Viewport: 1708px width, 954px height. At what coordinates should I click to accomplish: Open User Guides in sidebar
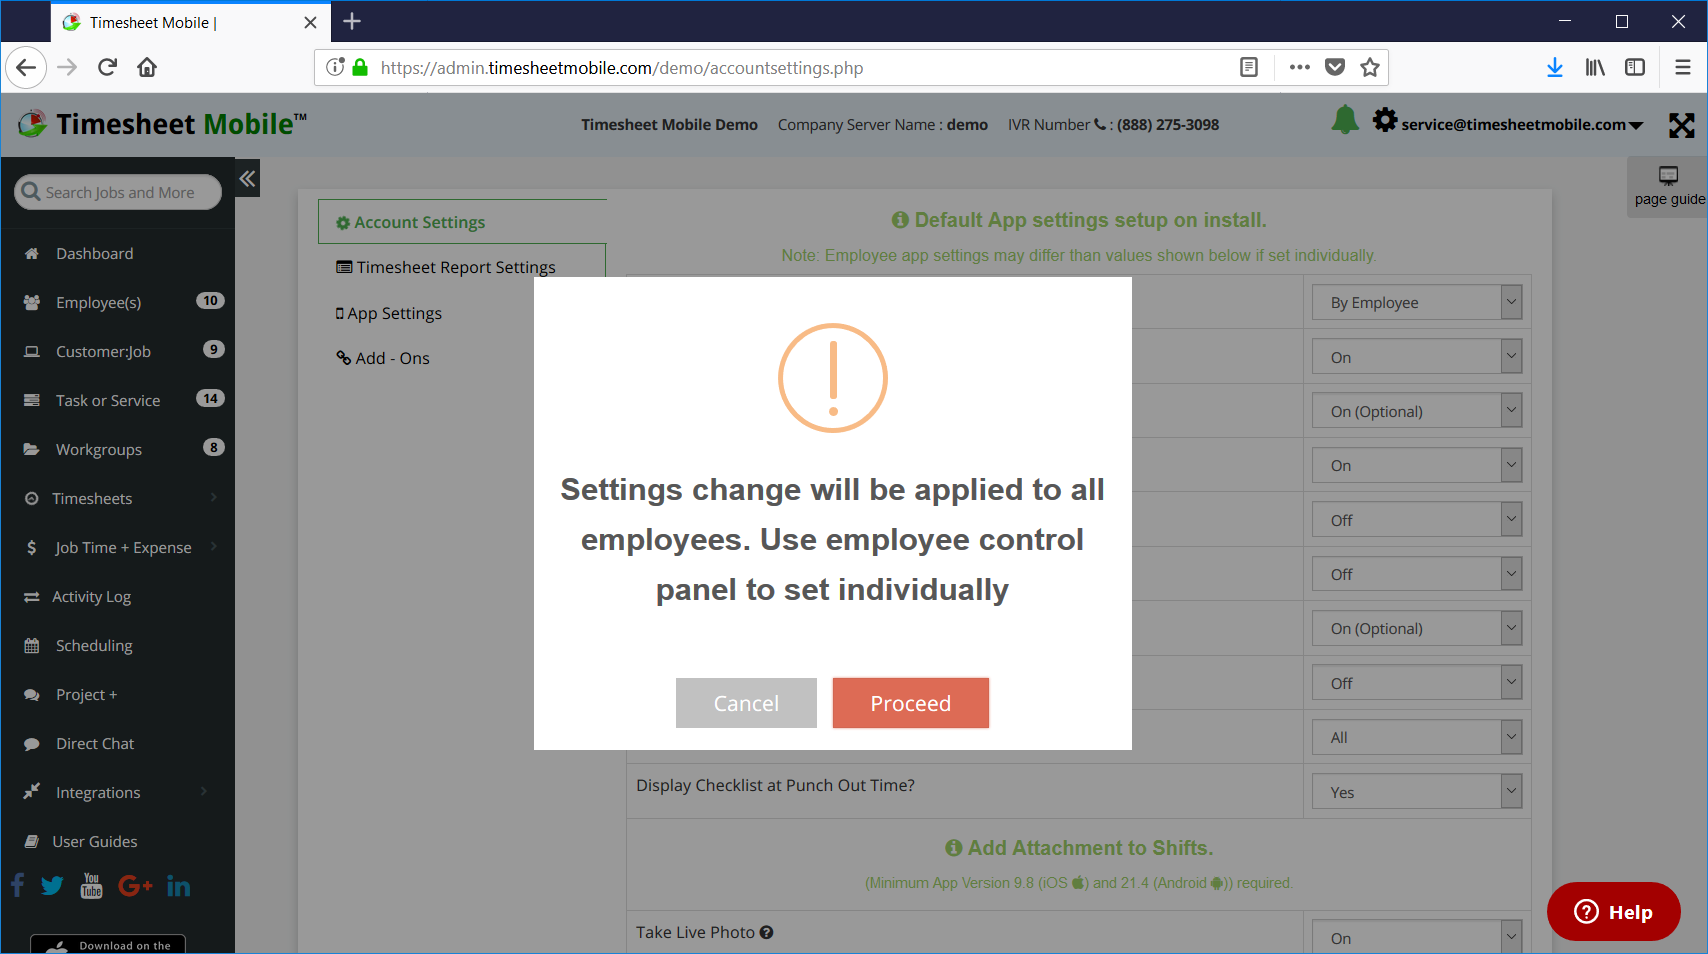click(x=94, y=842)
